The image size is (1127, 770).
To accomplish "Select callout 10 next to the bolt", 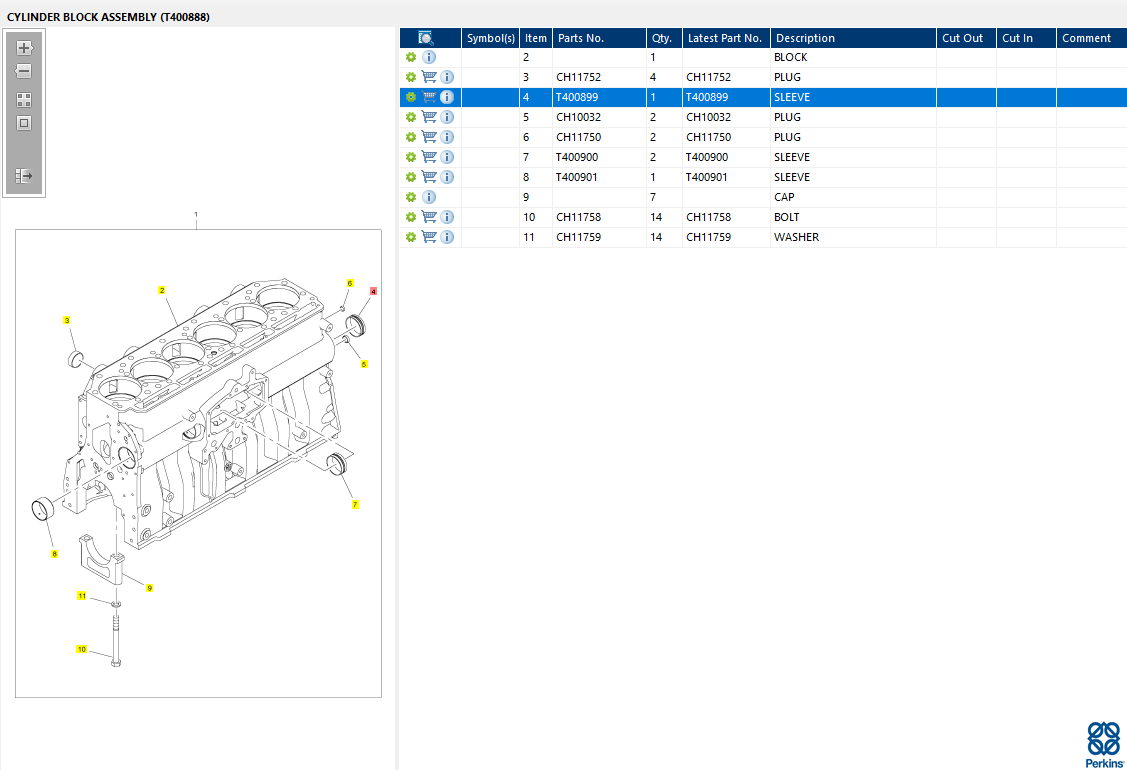I will coord(81,649).
